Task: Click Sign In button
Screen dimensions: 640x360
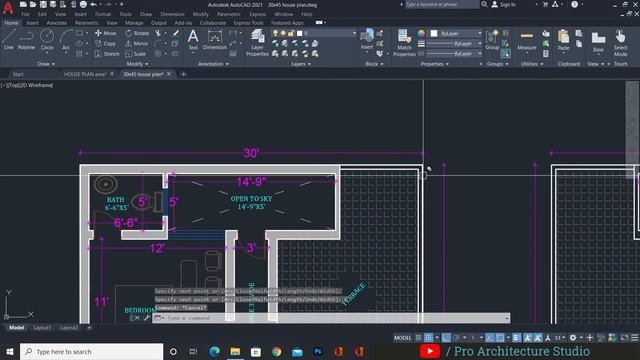Action: pyautogui.click(x=503, y=4)
